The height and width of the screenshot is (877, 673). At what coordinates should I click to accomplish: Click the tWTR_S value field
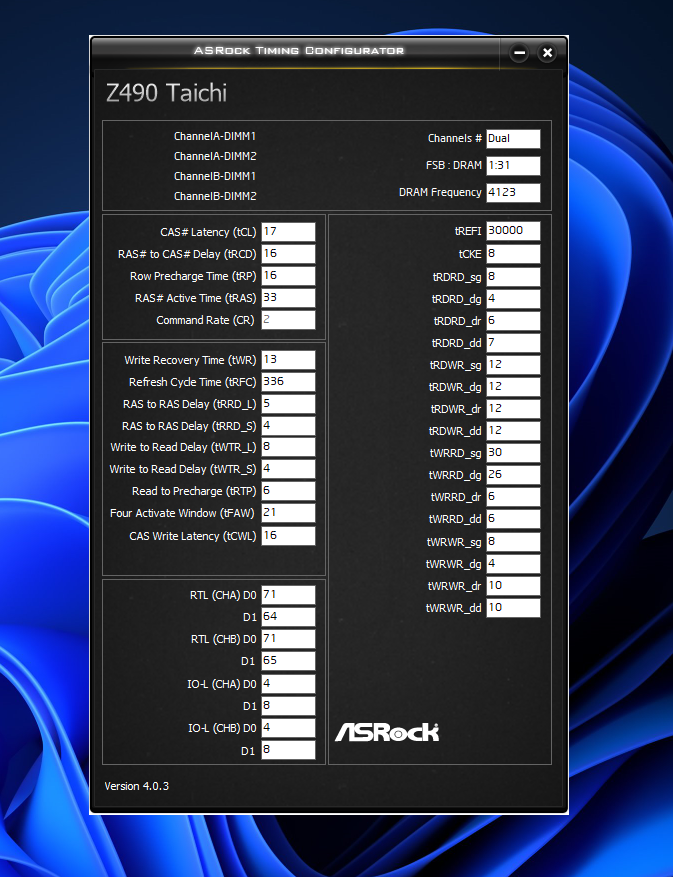coord(288,469)
